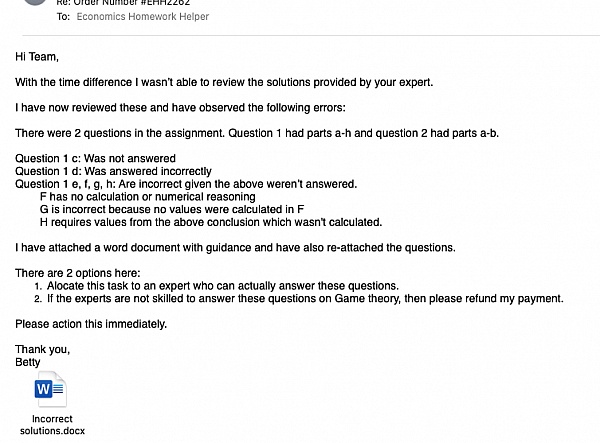Click the sender avatar circle
Image resolution: width=600 pixels, height=443 pixels.
pos(36,5)
